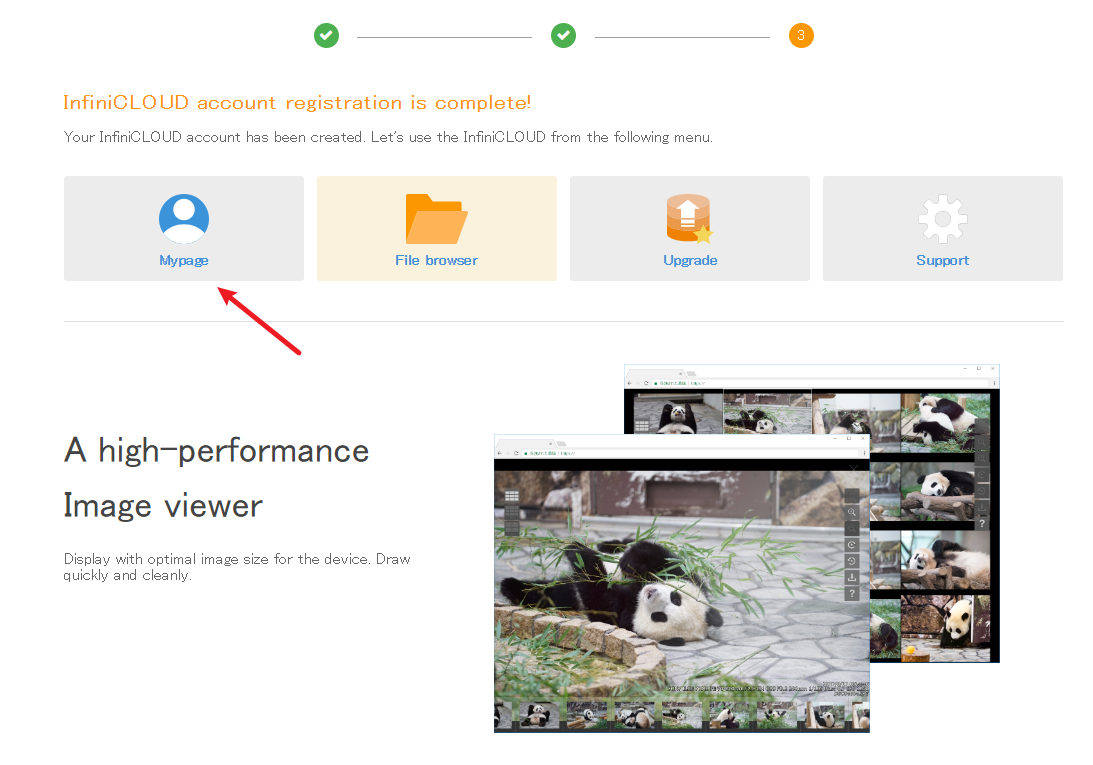Click the 'A high-performance' heading text
1093x765 pixels.
(x=216, y=450)
